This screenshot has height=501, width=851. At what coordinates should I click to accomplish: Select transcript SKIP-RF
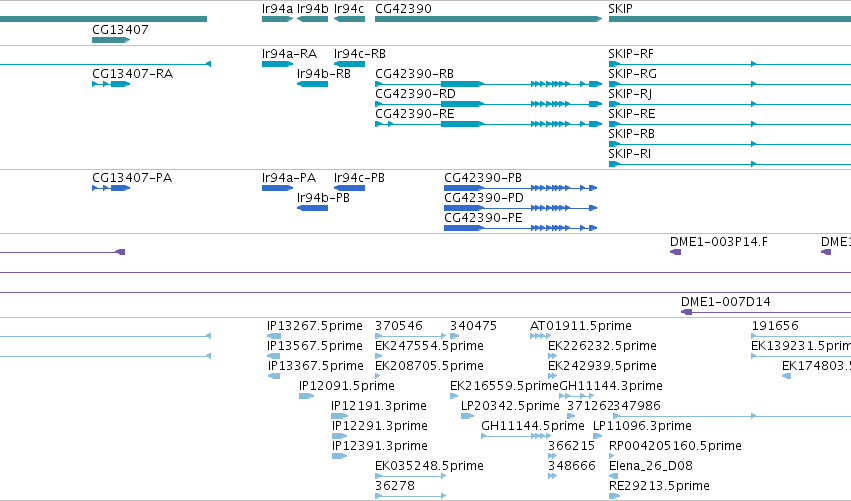point(730,64)
